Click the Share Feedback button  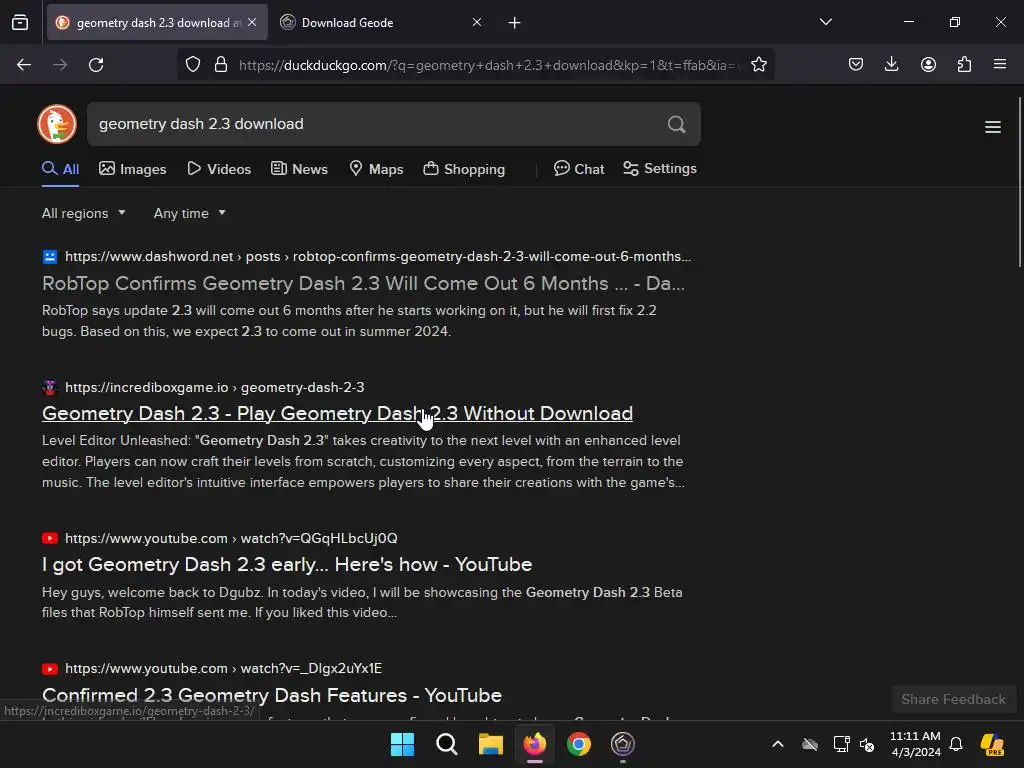953,699
